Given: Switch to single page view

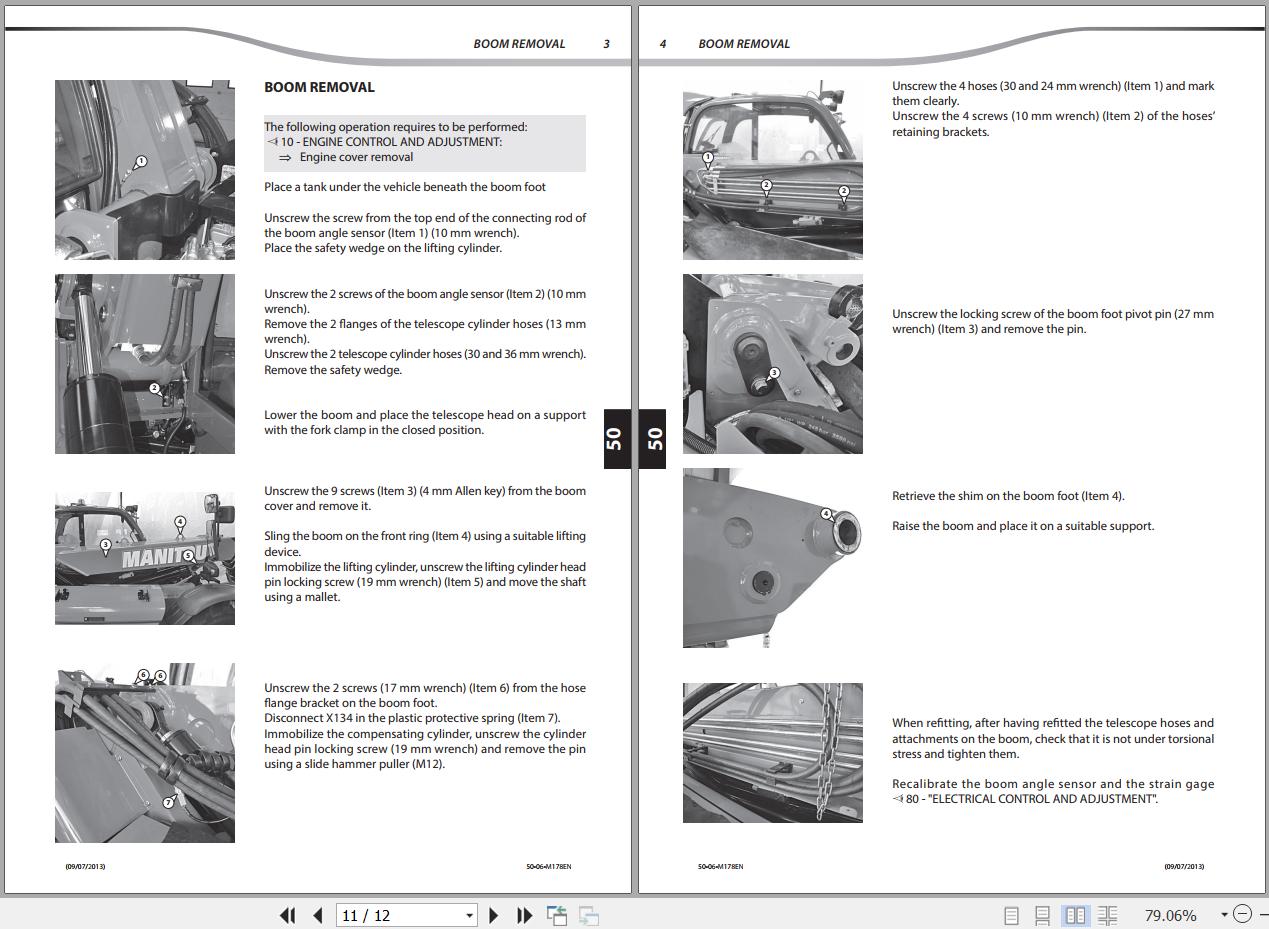Looking at the screenshot, I should click(x=1011, y=915).
